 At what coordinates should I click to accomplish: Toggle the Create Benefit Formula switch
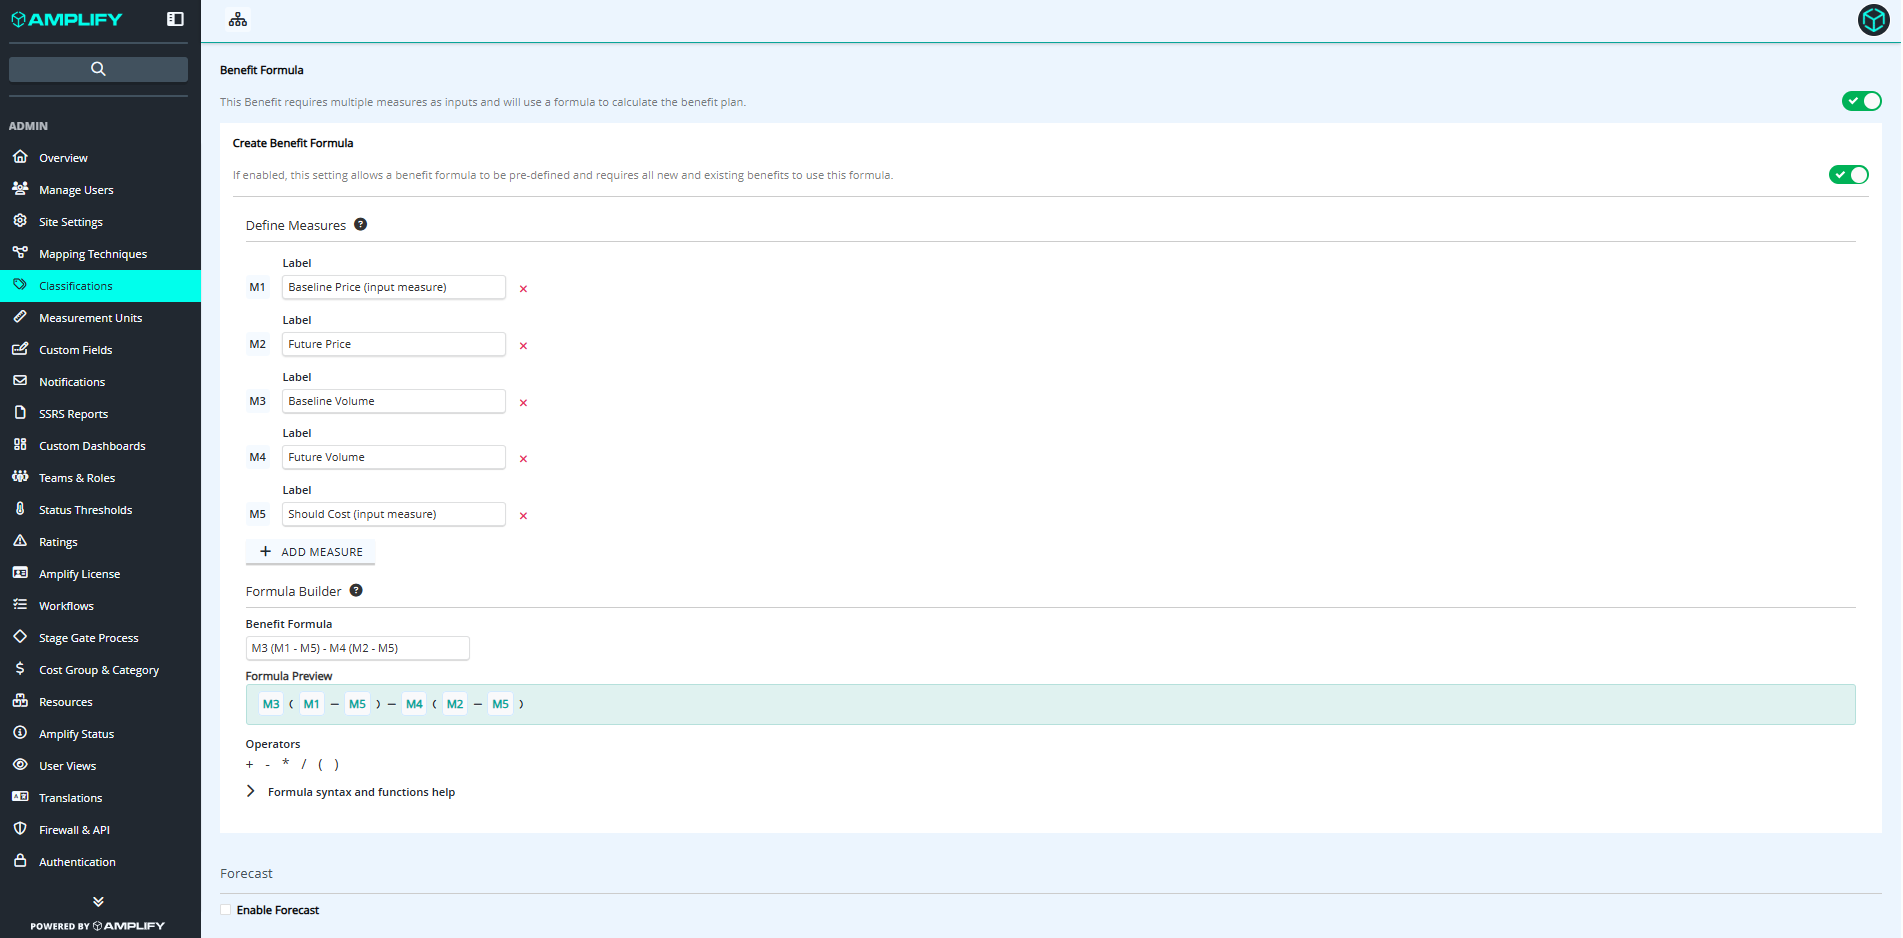click(x=1848, y=175)
